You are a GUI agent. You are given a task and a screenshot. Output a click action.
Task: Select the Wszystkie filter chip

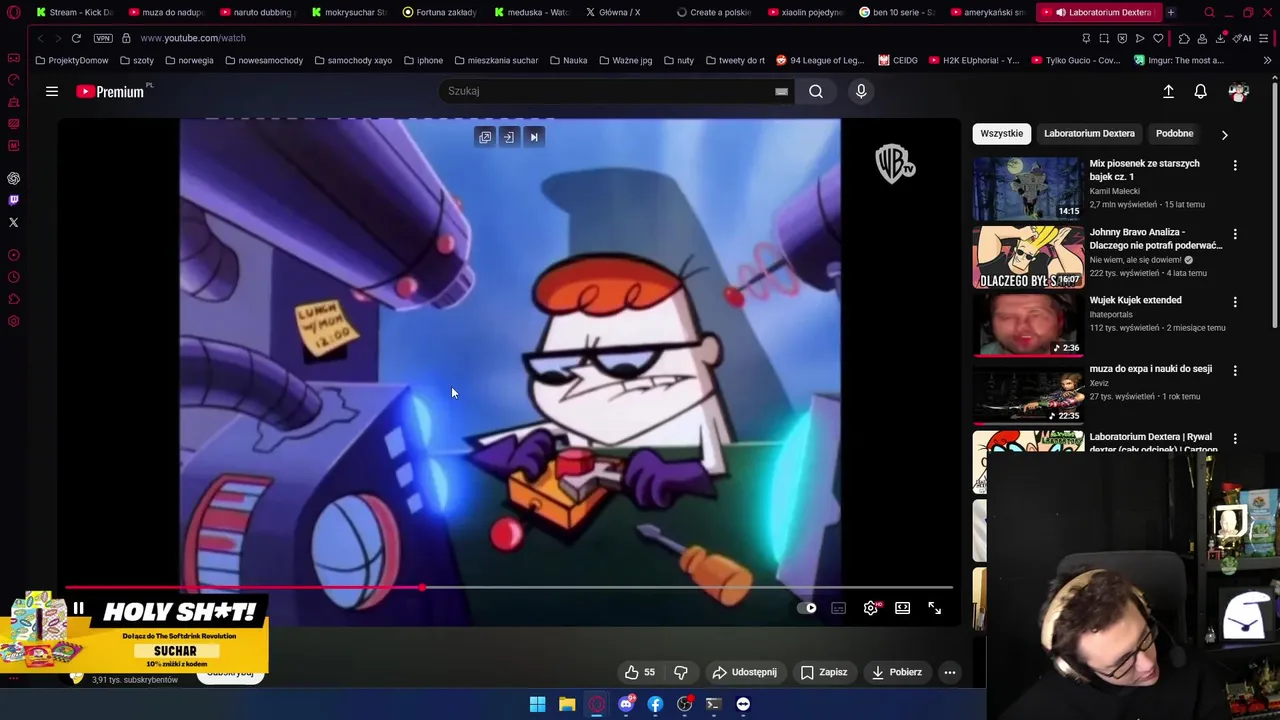pyautogui.click(x=1001, y=133)
